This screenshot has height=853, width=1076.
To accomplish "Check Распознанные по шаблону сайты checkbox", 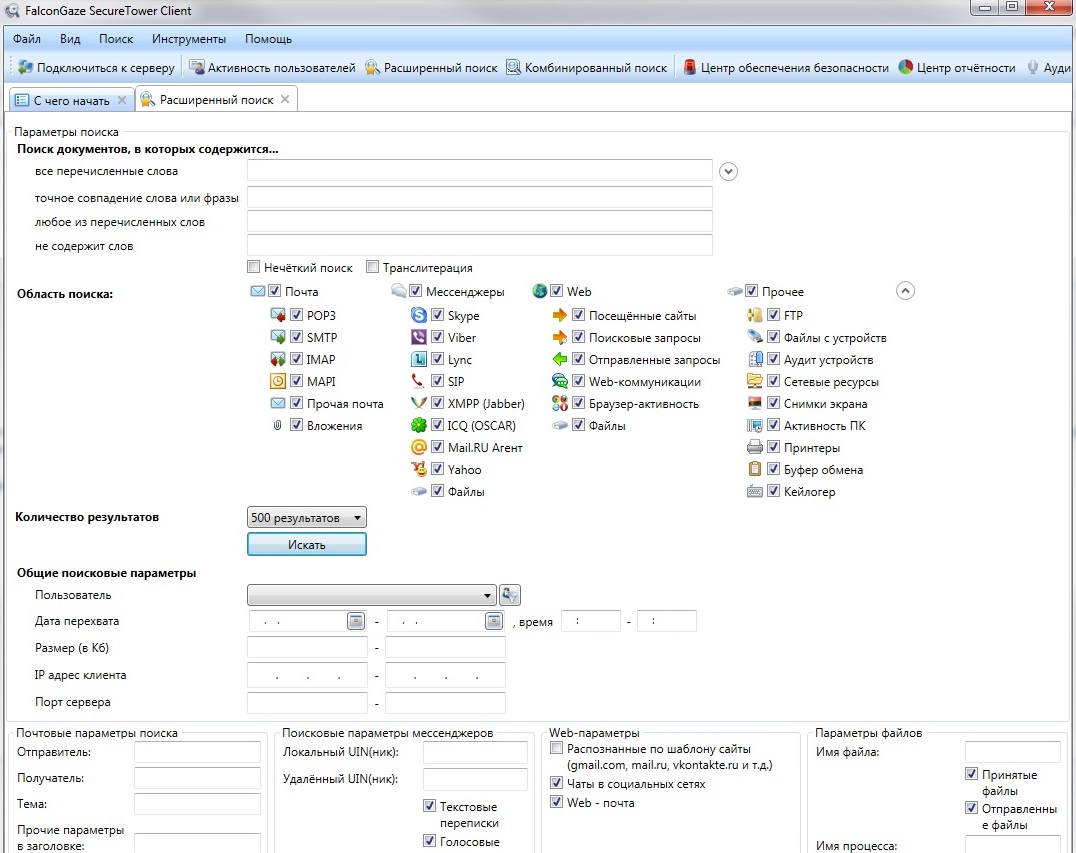I will (557, 748).
